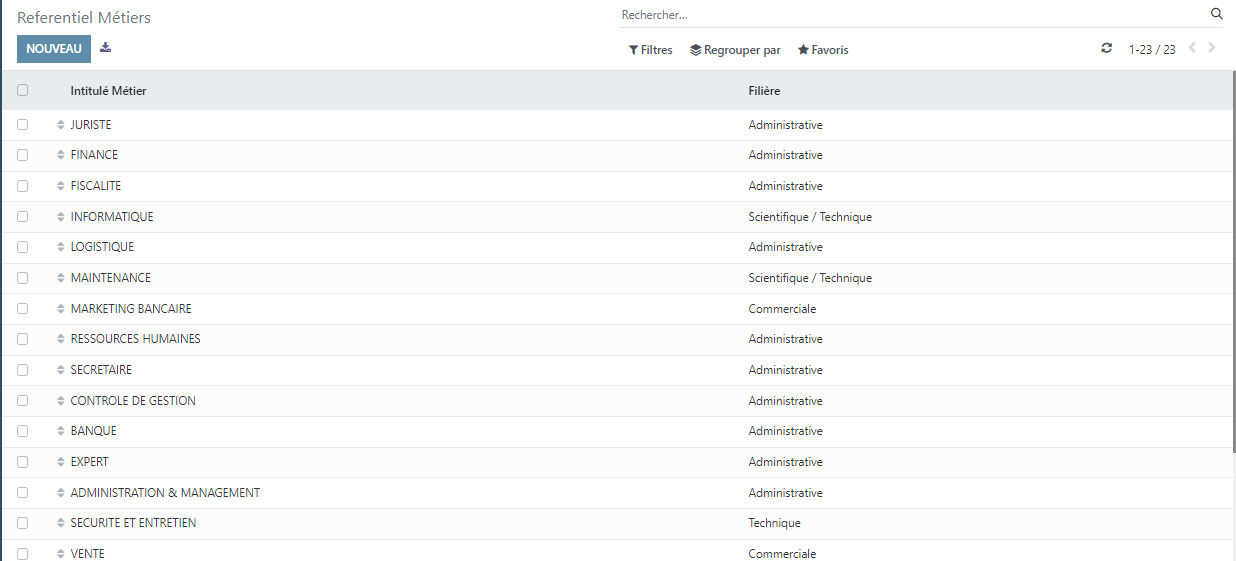Click Administrative in BANQUE row
This screenshot has height=561, width=1236.
(x=785, y=431)
